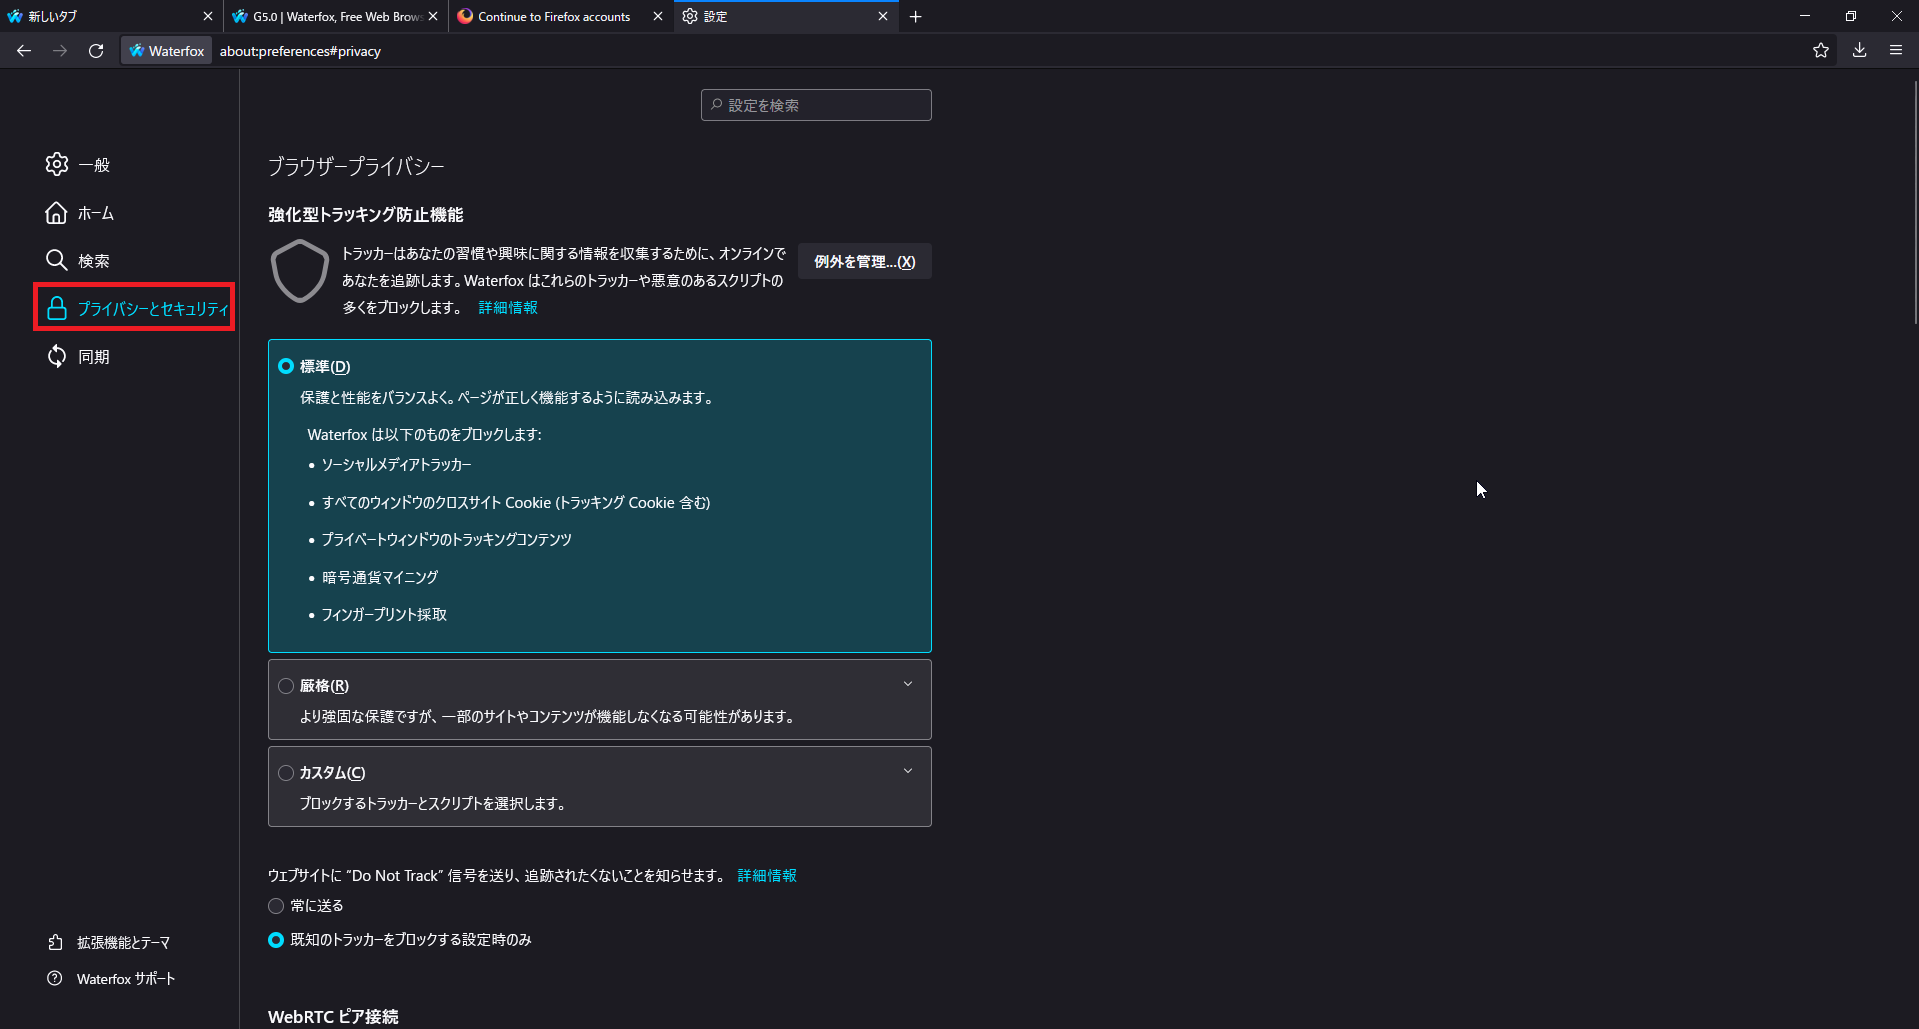Open a new tab with plus button
Image resolution: width=1919 pixels, height=1029 pixels.
pyautogui.click(x=915, y=16)
